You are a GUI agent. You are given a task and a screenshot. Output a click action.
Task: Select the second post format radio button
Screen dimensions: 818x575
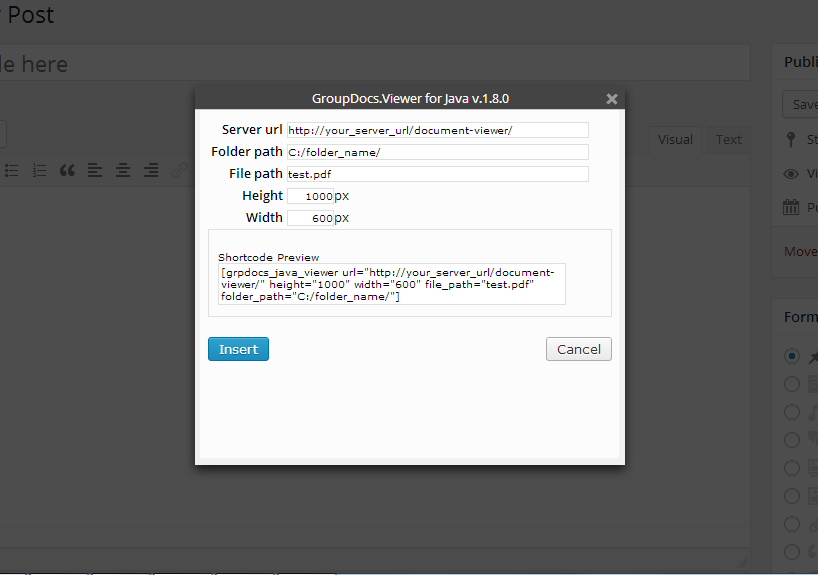point(792,384)
